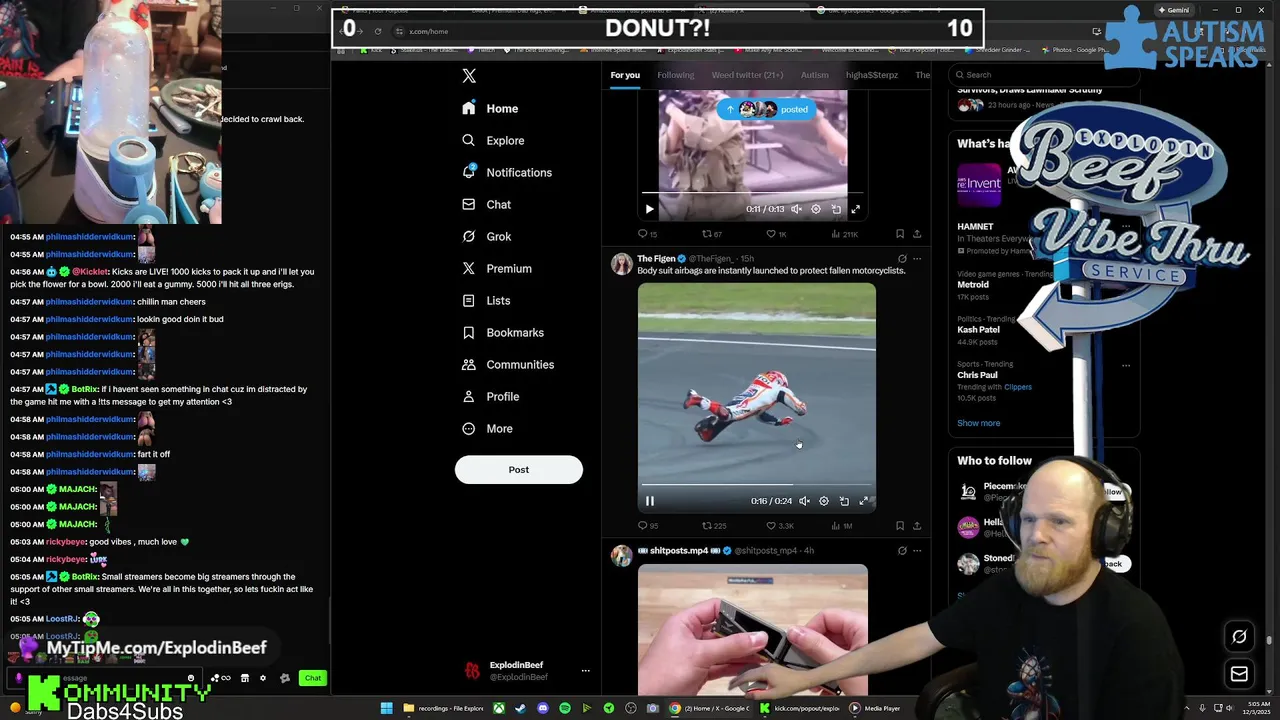Switch to the Following tab
This screenshot has width=1280, height=720.
(x=675, y=75)
